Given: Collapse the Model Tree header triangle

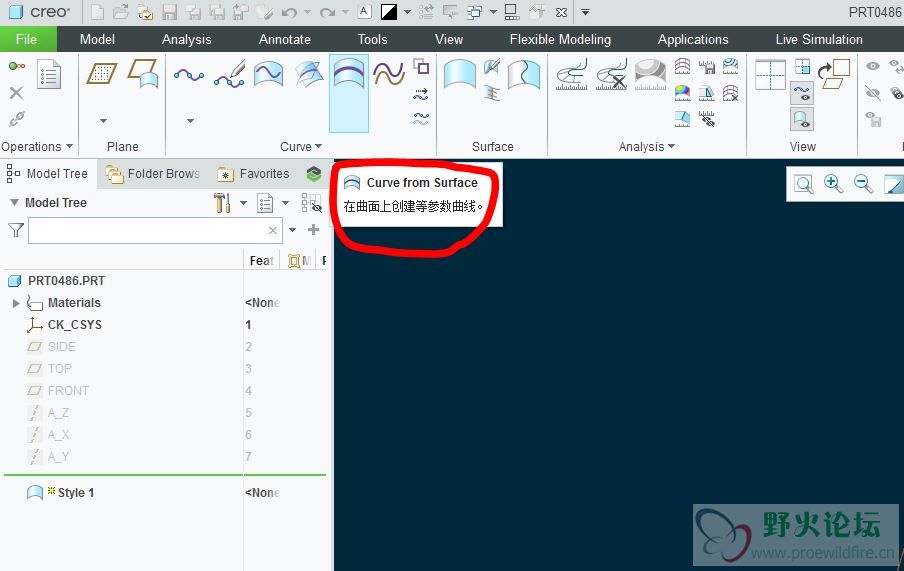Looking at the screenshot, I should 14,202.
